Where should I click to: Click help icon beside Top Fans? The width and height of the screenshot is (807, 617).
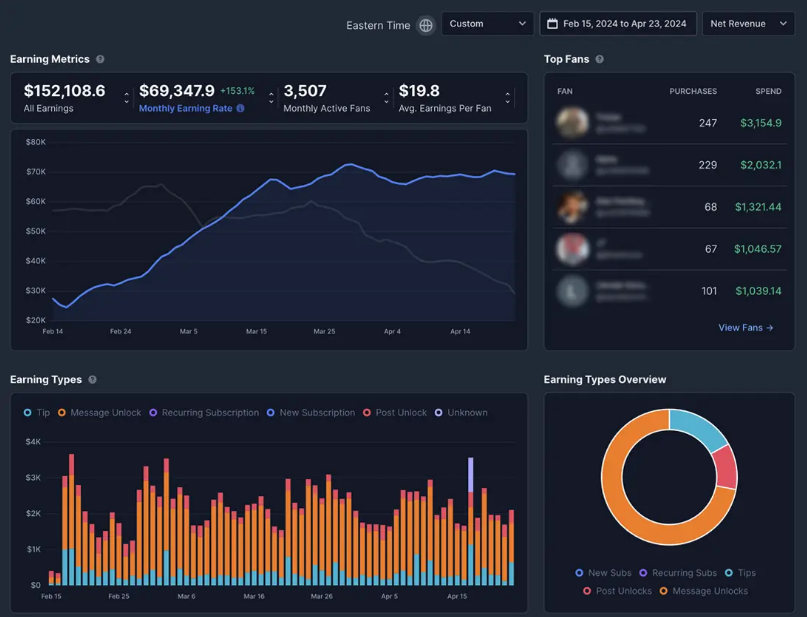tap(600, 60)
